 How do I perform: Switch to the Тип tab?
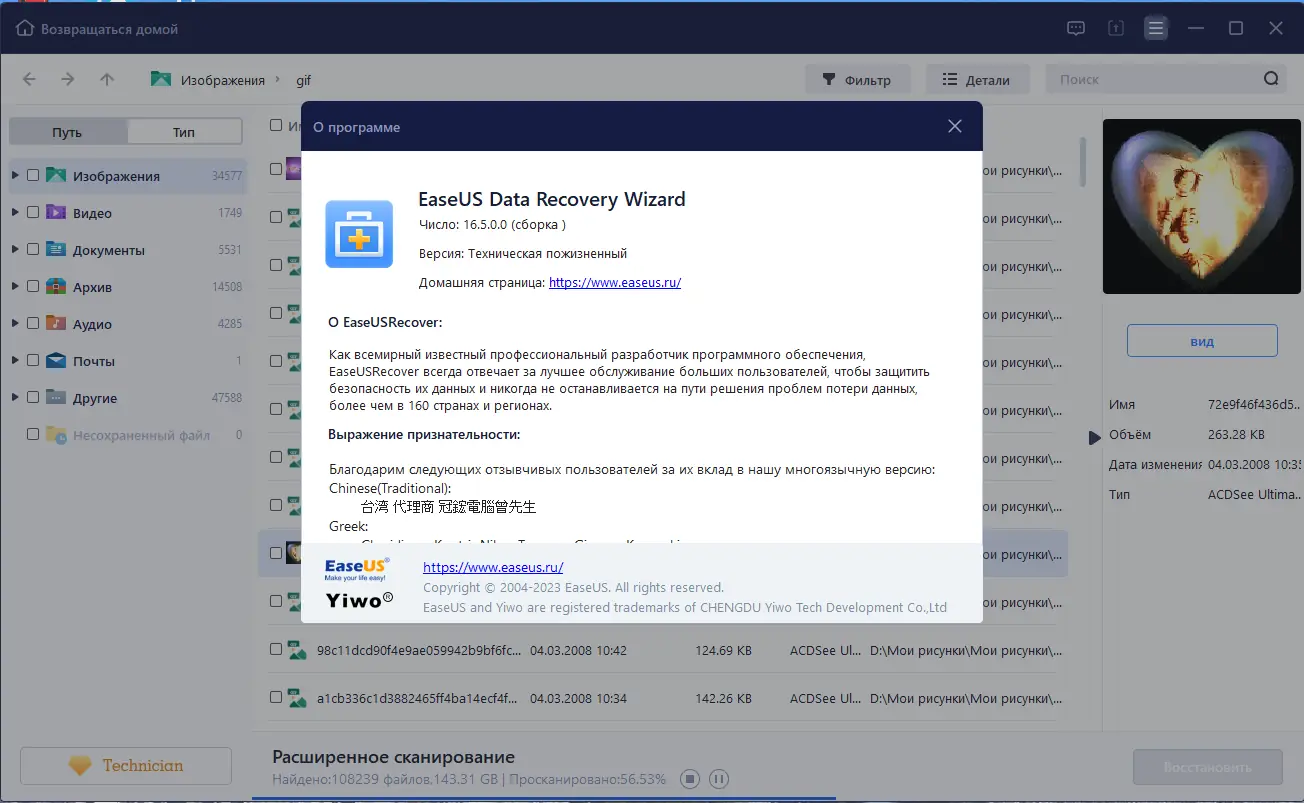(x=184, y=130)
